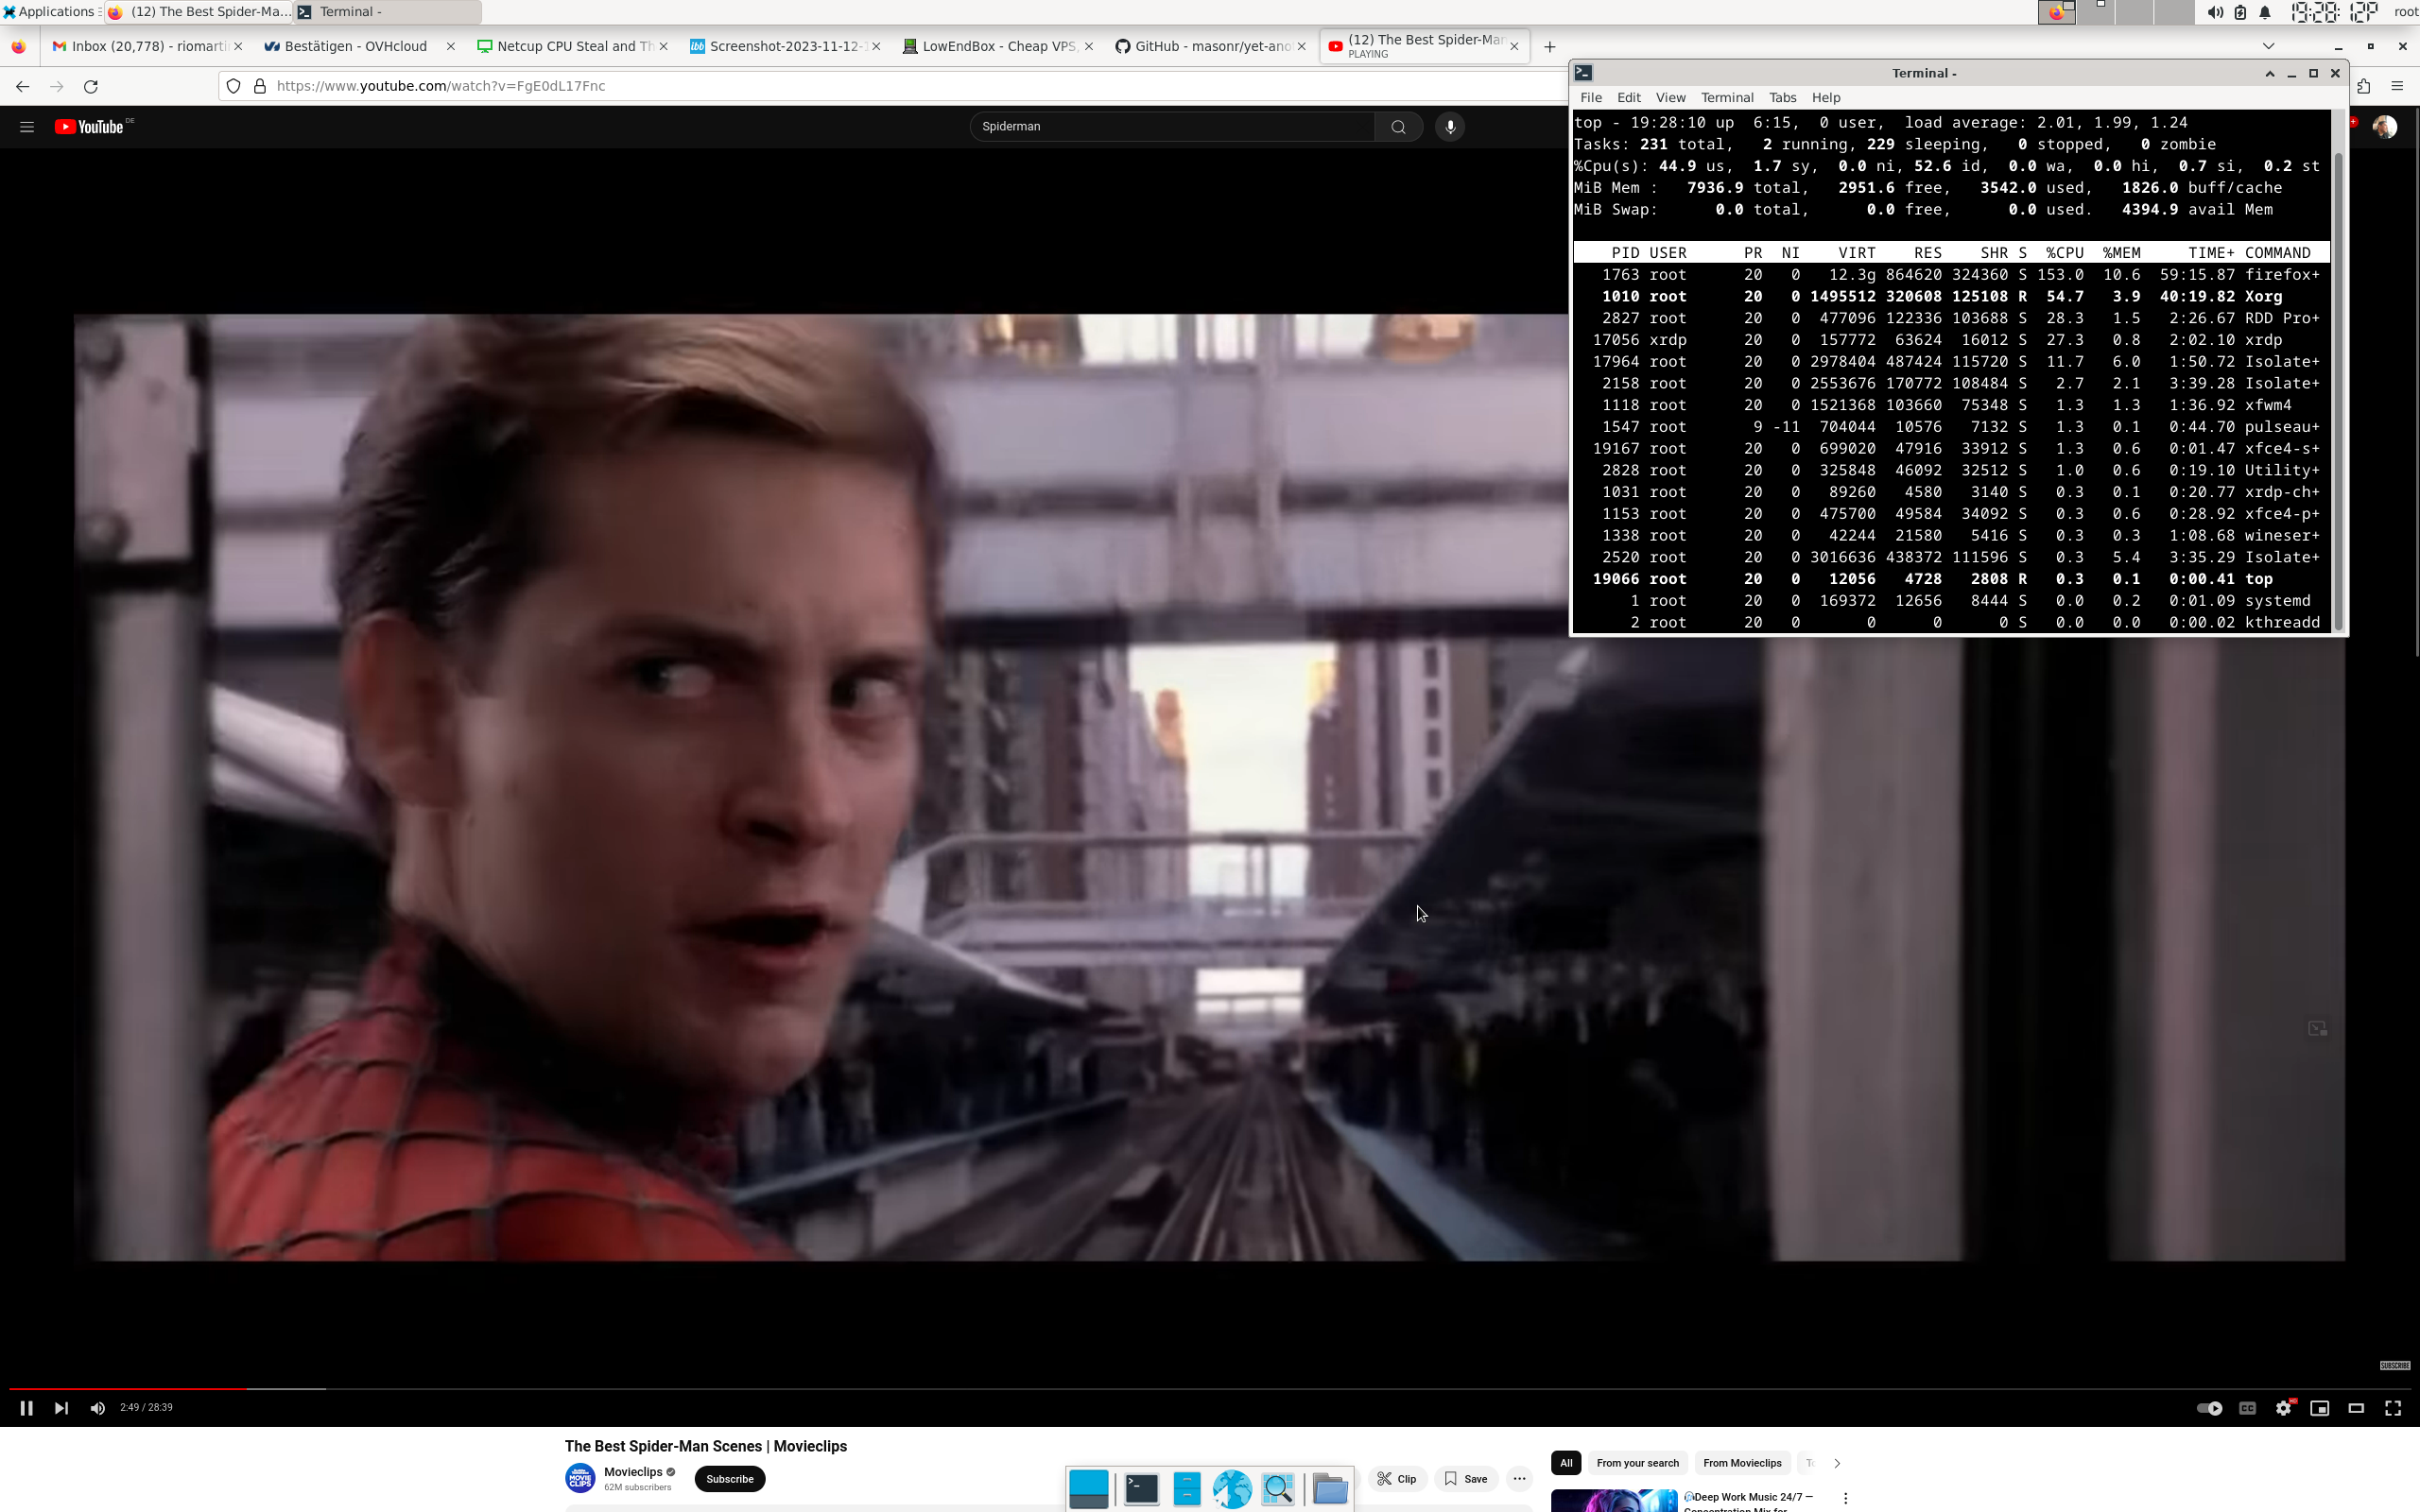The image size is (2420, 1512).
Task: Toggle the autoplay switch in player
Action: [x=2209, y=1408]
